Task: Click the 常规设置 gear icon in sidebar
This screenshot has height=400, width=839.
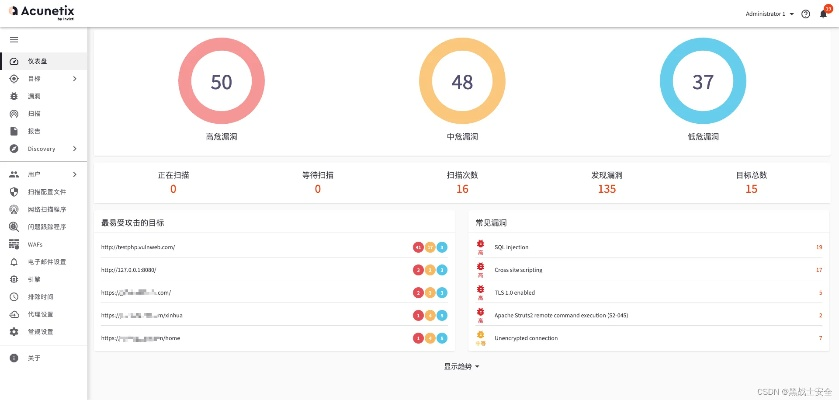Action: [14, 331]
